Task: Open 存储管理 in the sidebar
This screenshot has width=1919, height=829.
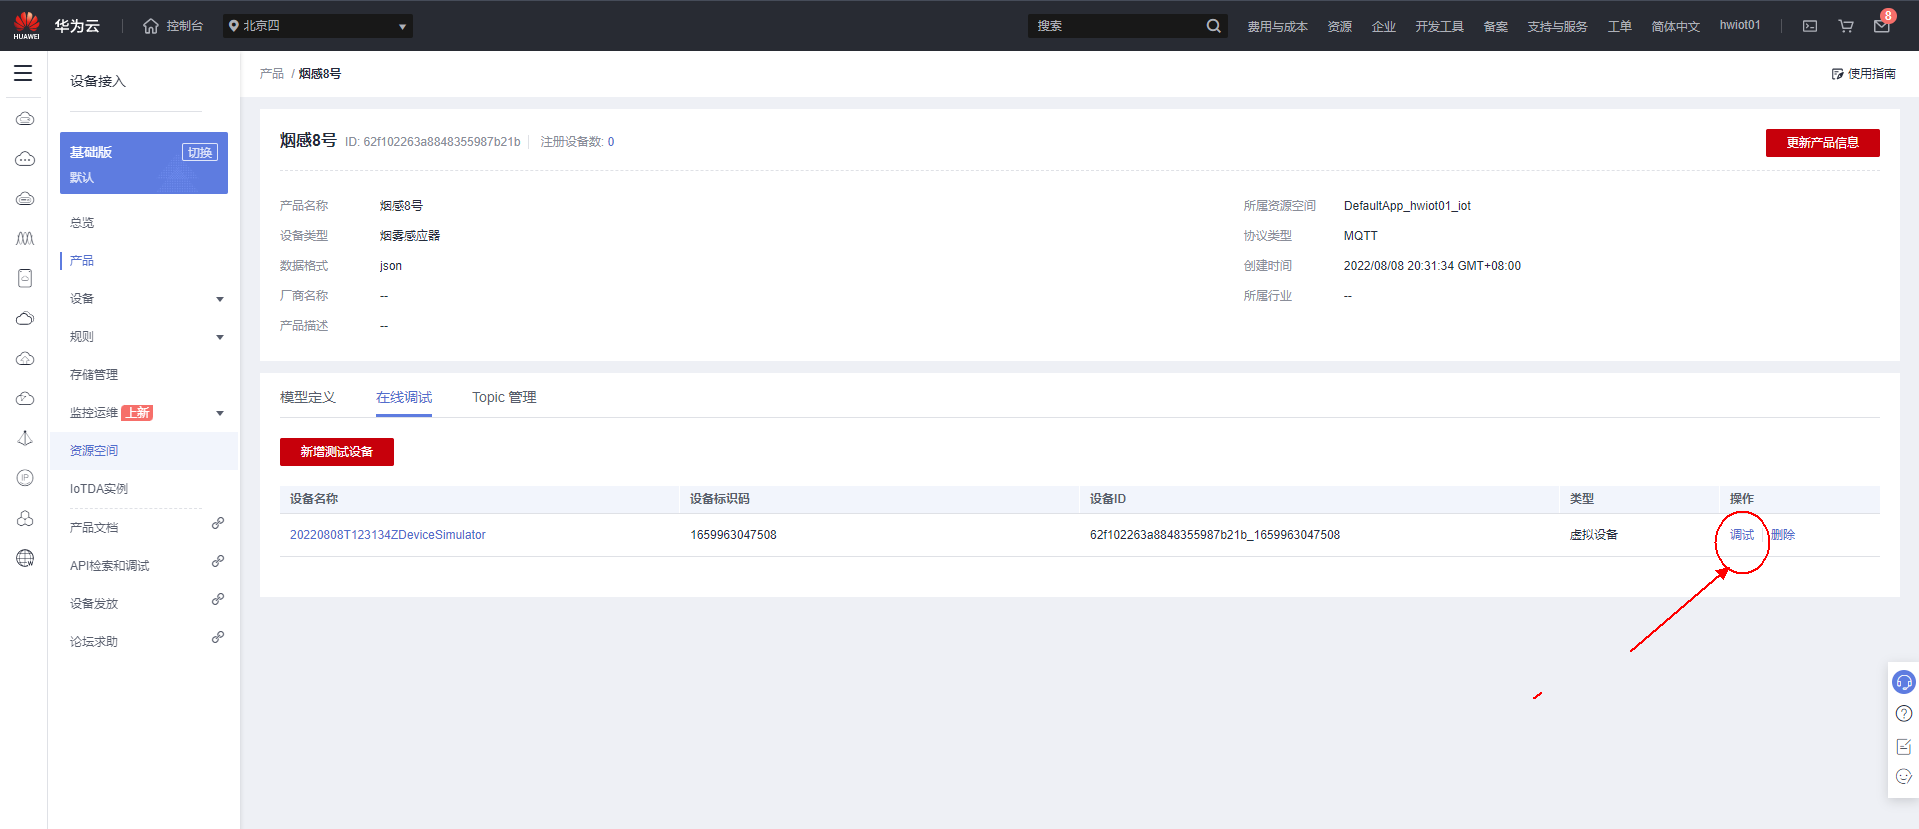Action: 94,375
